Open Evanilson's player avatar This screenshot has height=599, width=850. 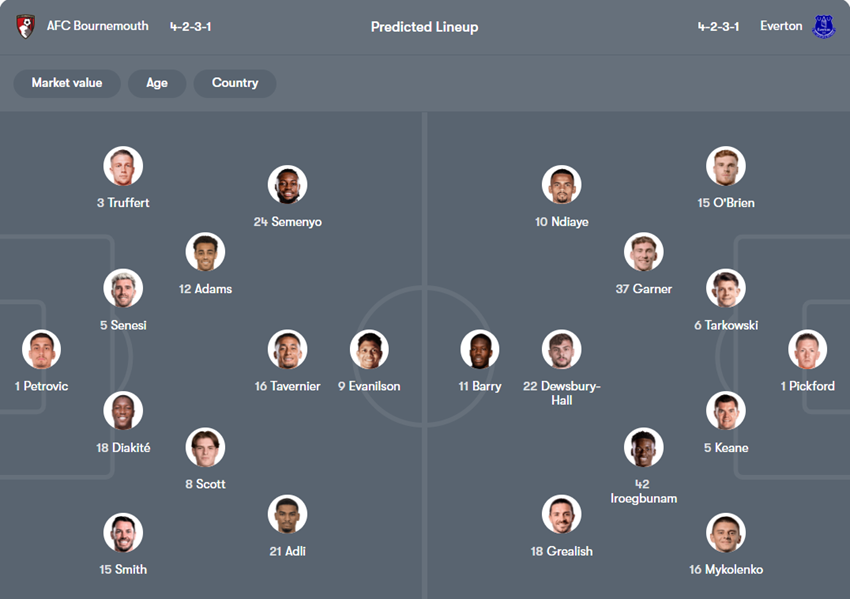(x=369, y=350)
